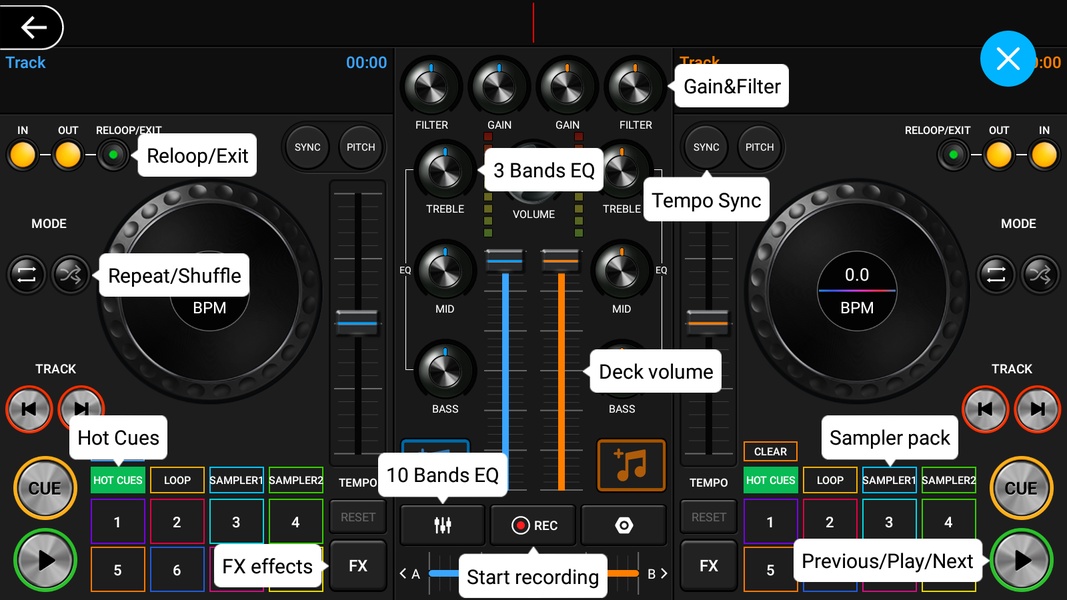Close the tutorial overlay with X button
1067x600 pixels.
click(1007, 59)
